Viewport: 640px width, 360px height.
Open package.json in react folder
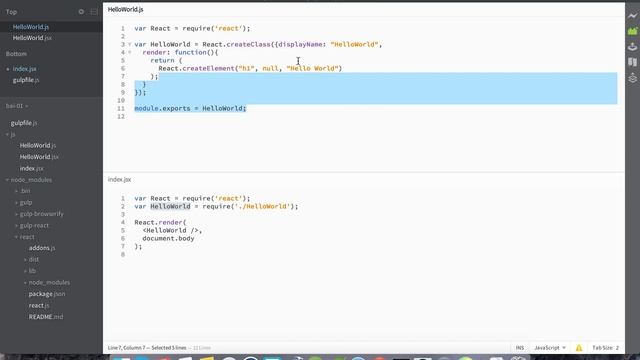pos(47,294)
